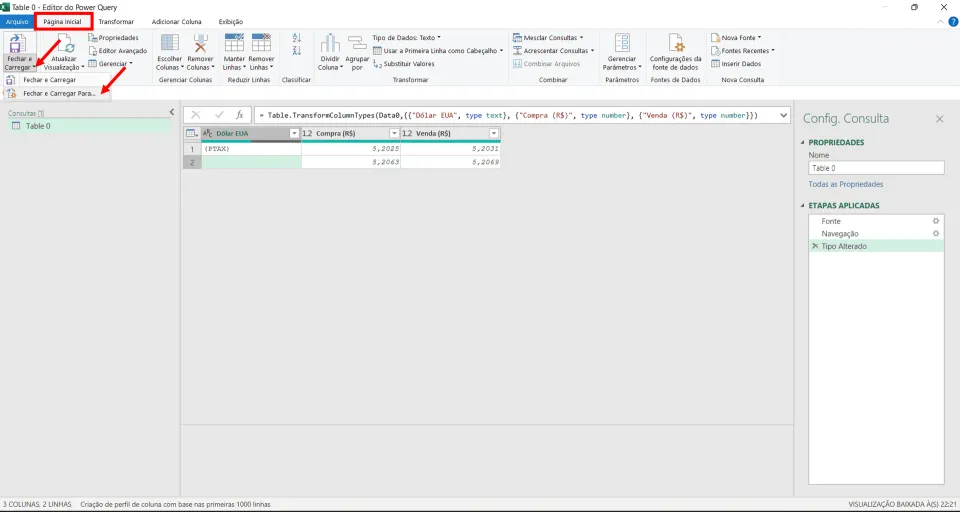Open the Editor Avançado
The image size is (960, 512).
(118, 51)
